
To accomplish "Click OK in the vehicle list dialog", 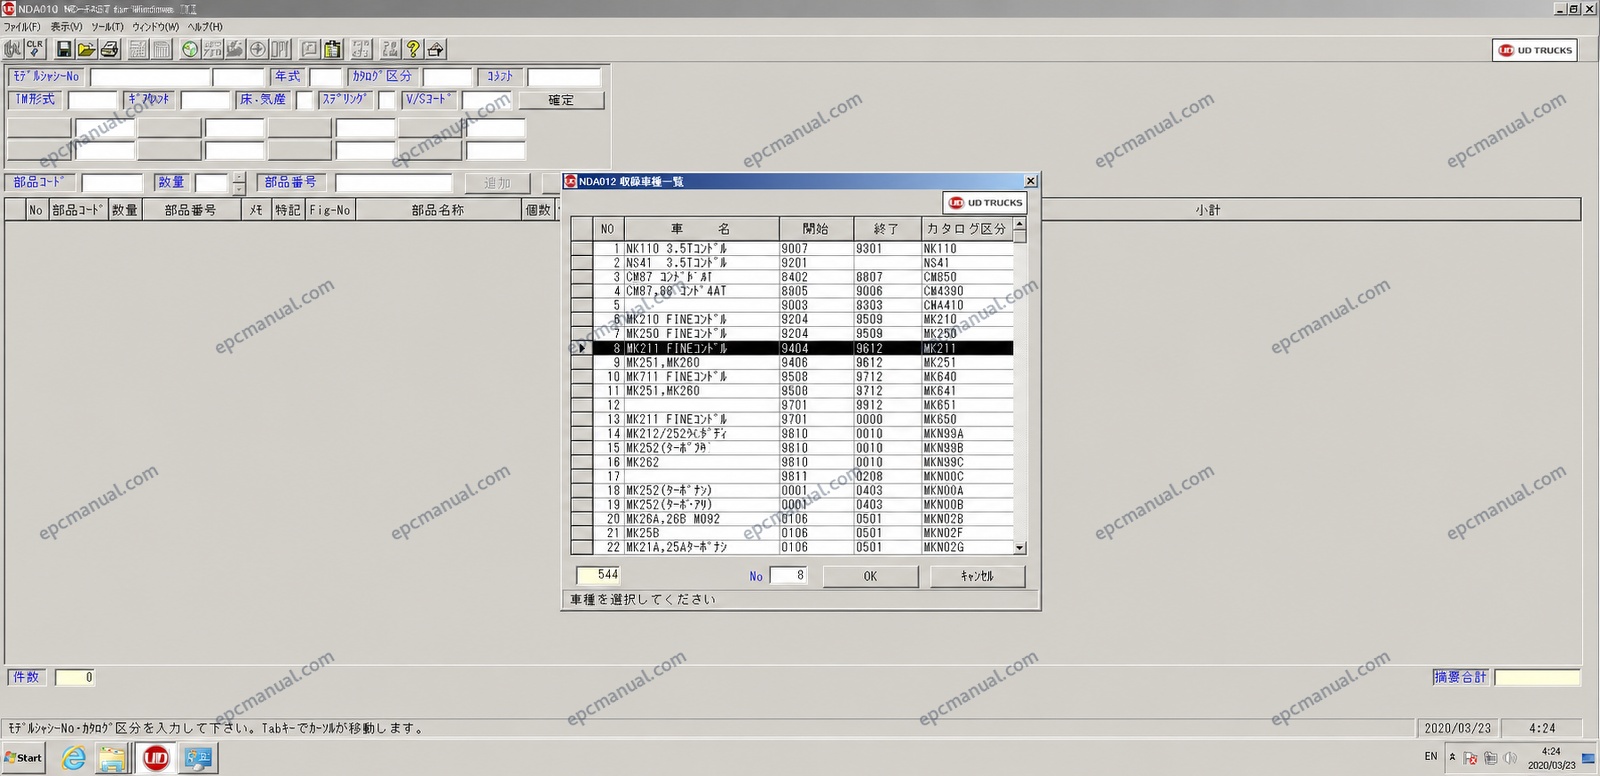I will [870, 576].
